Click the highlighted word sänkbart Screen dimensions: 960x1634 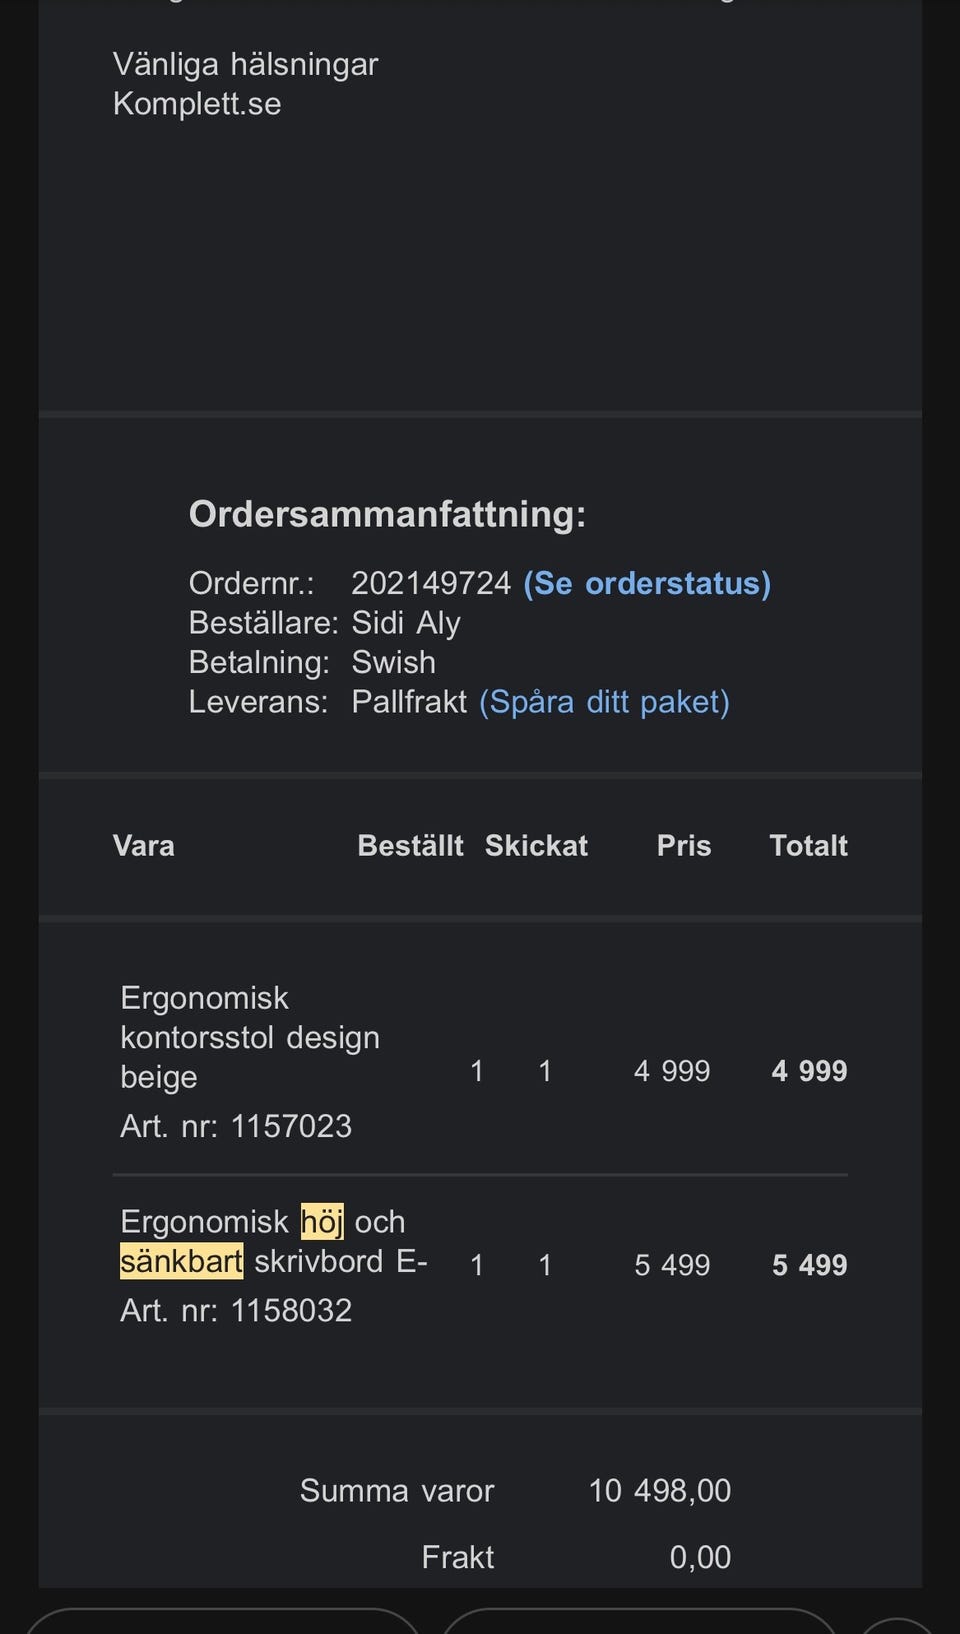(x=181, y=1261)
